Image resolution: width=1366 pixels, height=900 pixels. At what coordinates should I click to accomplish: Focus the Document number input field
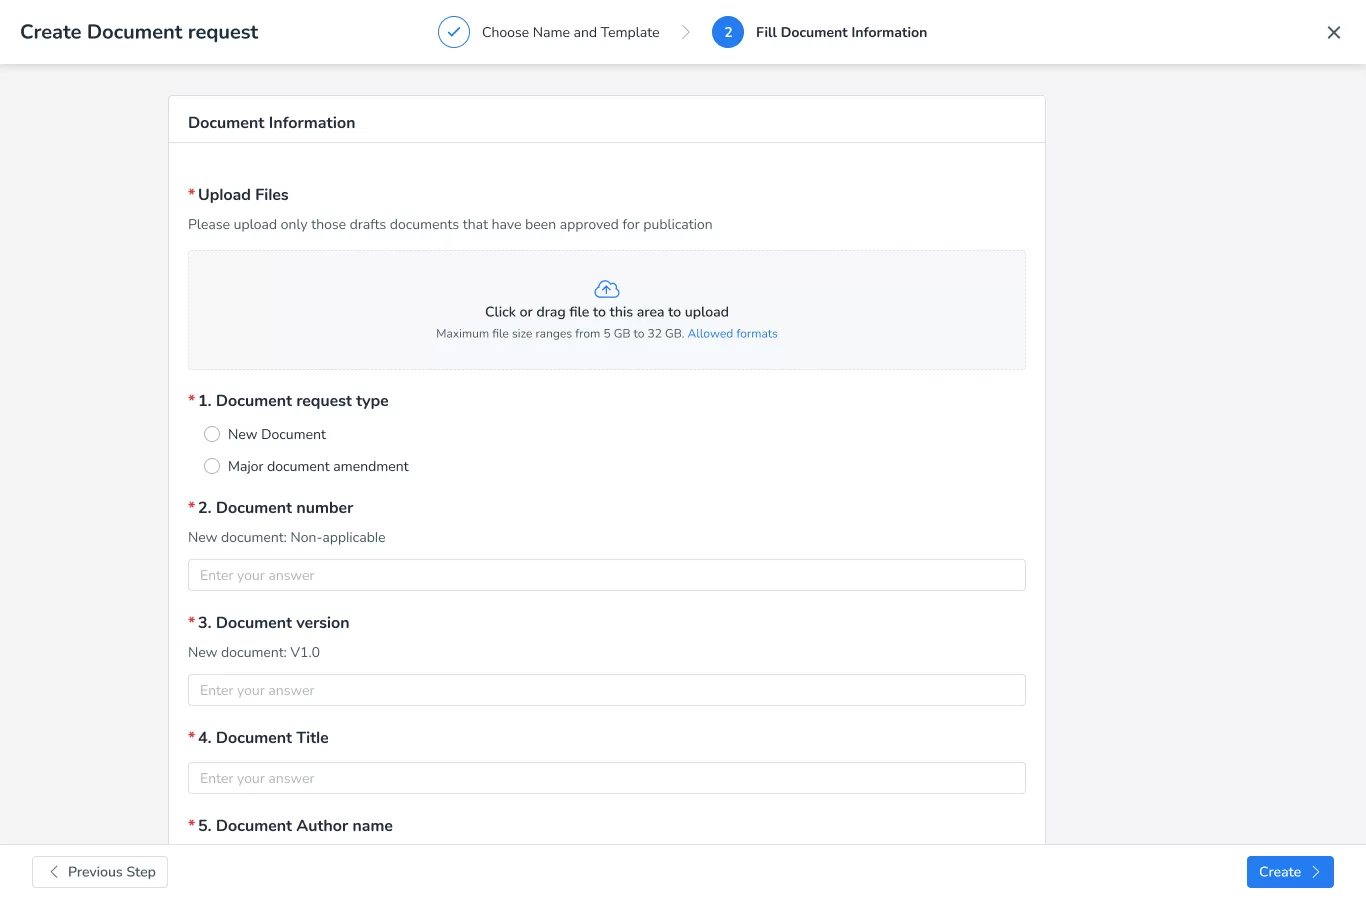coord(607,575)
